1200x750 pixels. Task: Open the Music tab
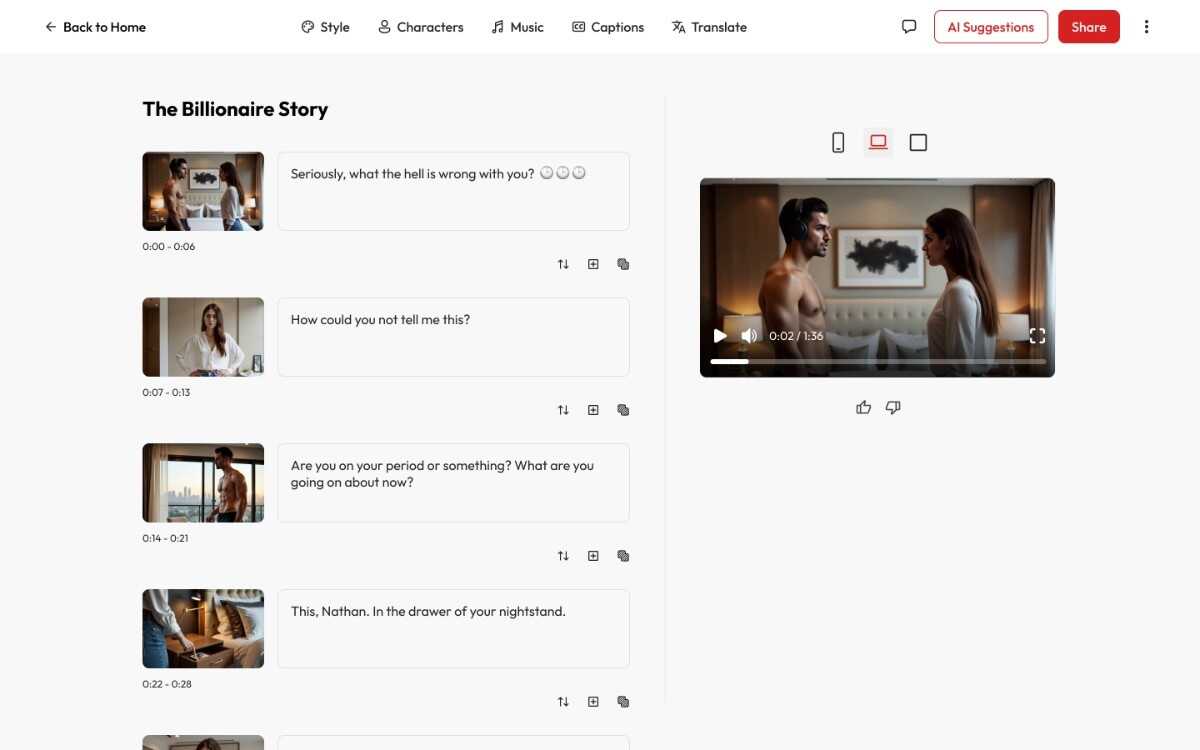(517, 27)
